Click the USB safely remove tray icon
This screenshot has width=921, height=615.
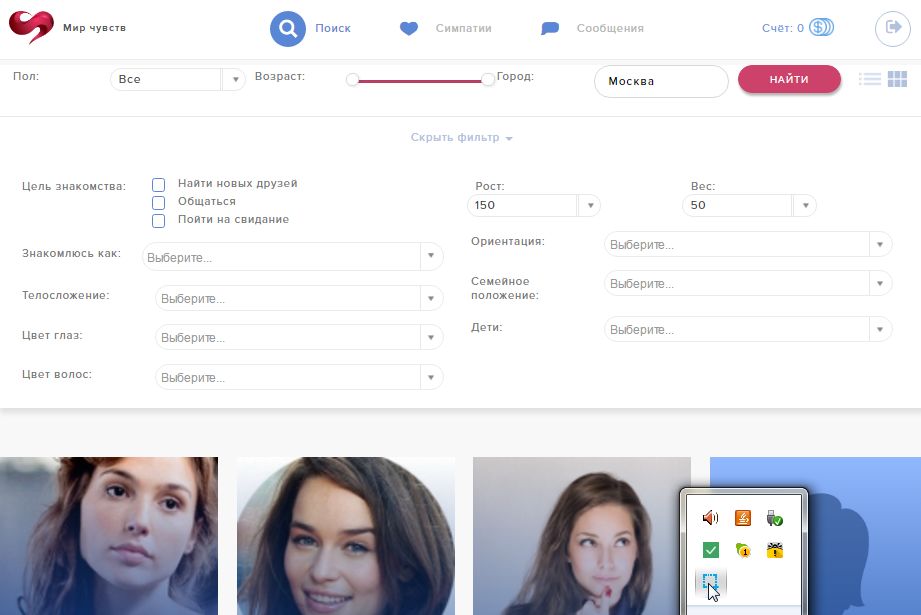(774, 518)
